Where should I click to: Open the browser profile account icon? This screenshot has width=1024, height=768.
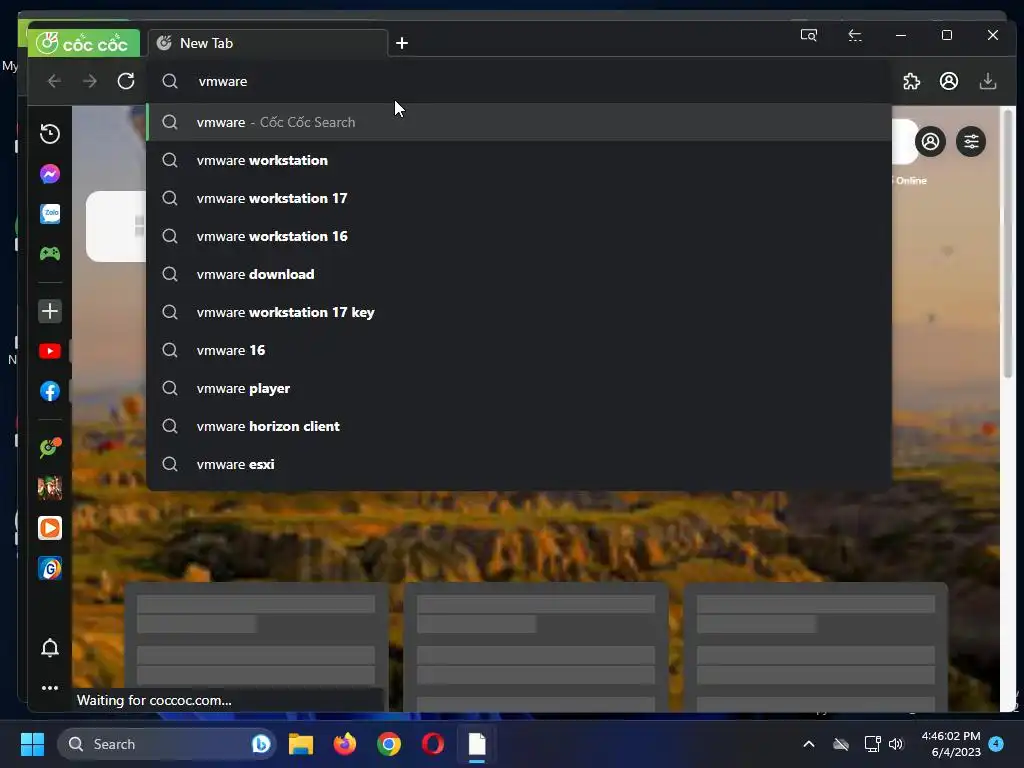pos(949,81)
